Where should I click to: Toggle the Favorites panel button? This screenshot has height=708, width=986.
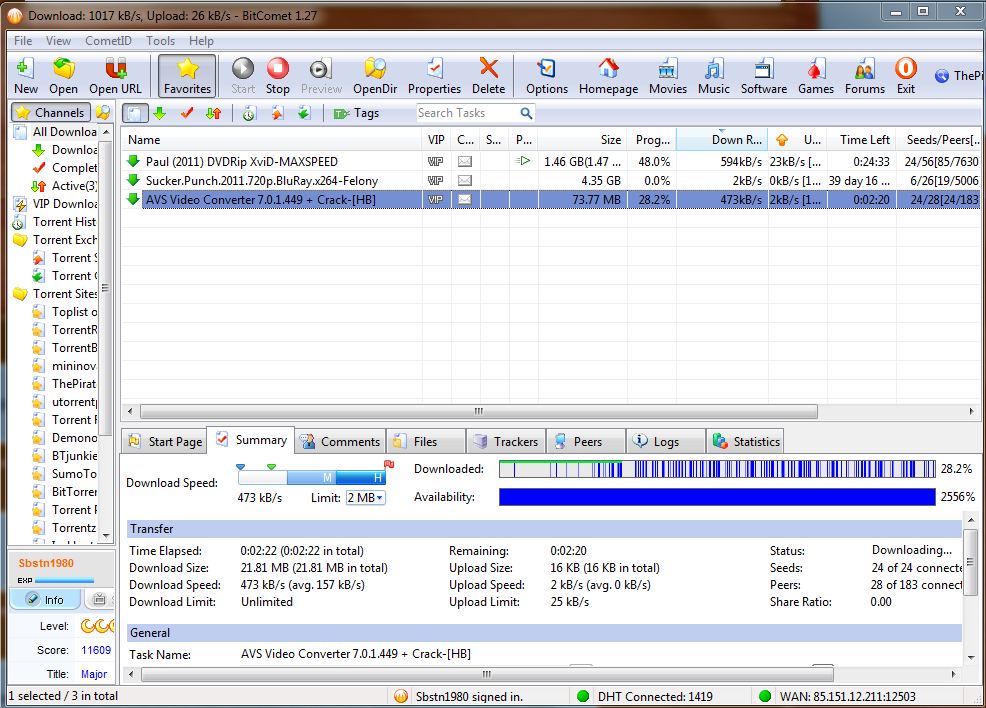187,75
